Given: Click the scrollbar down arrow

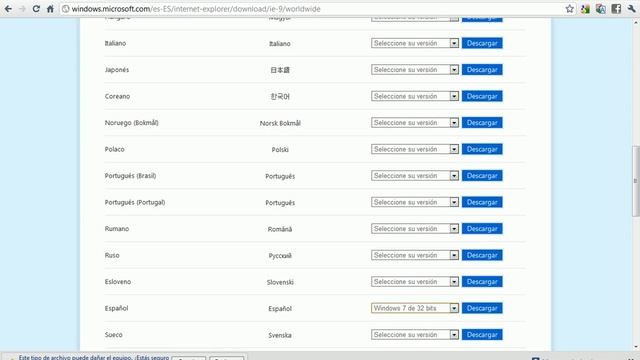Looking at the screenshot, I should coord(636,347).
